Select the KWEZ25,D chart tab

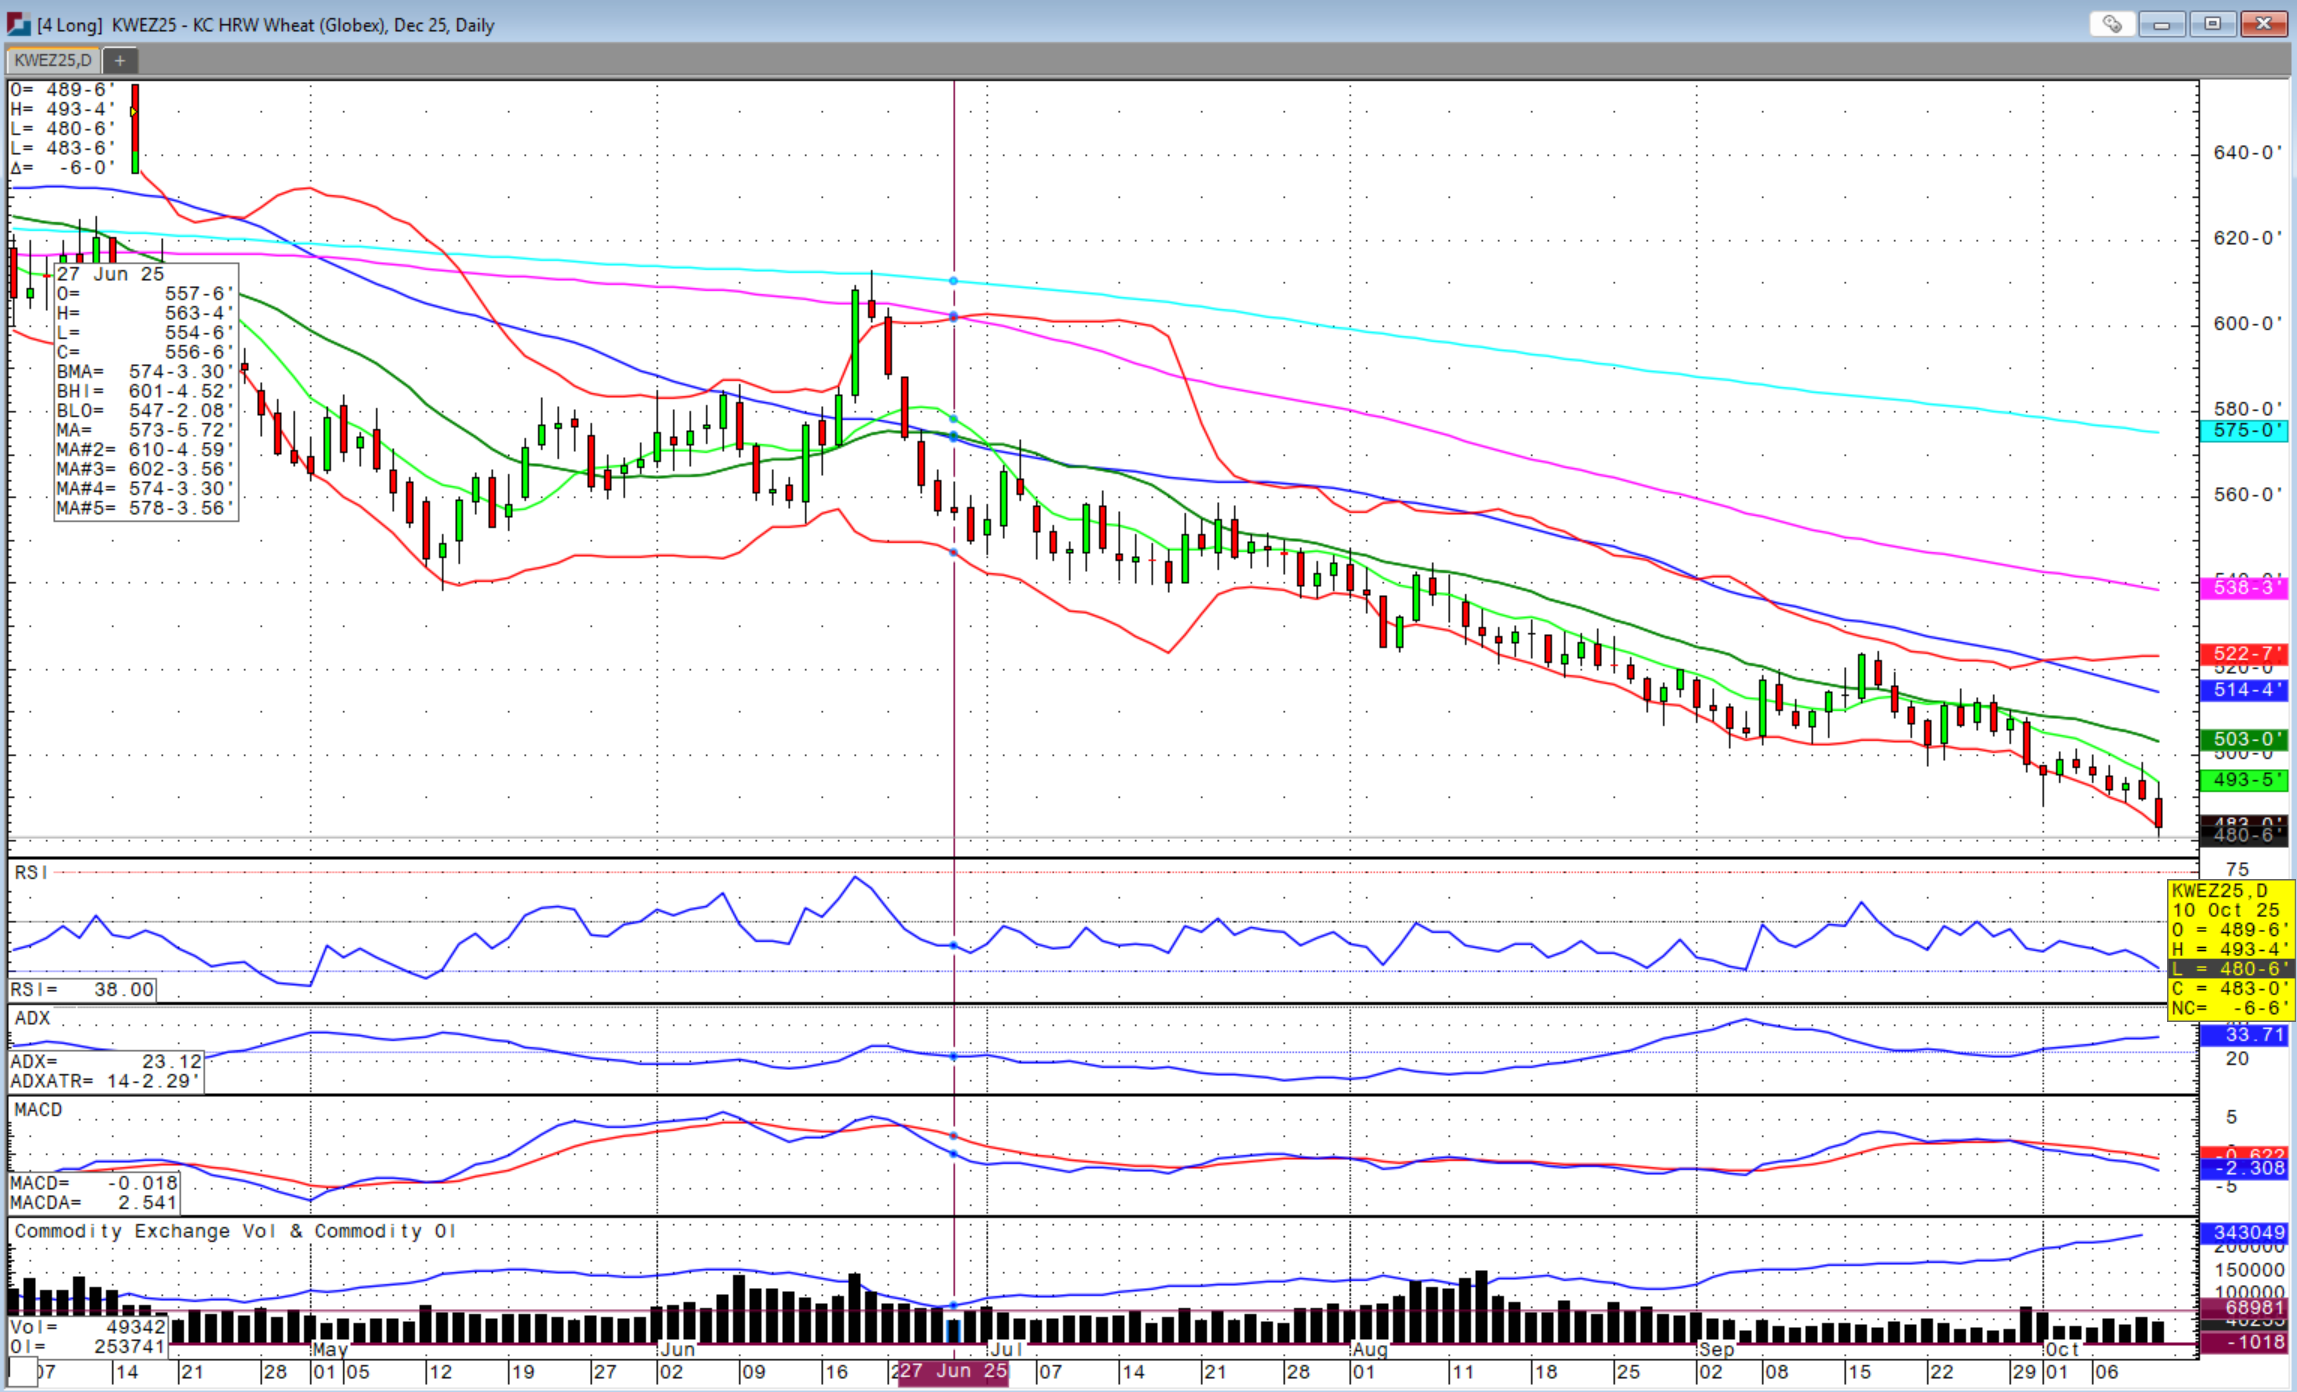tap(53, 61)
